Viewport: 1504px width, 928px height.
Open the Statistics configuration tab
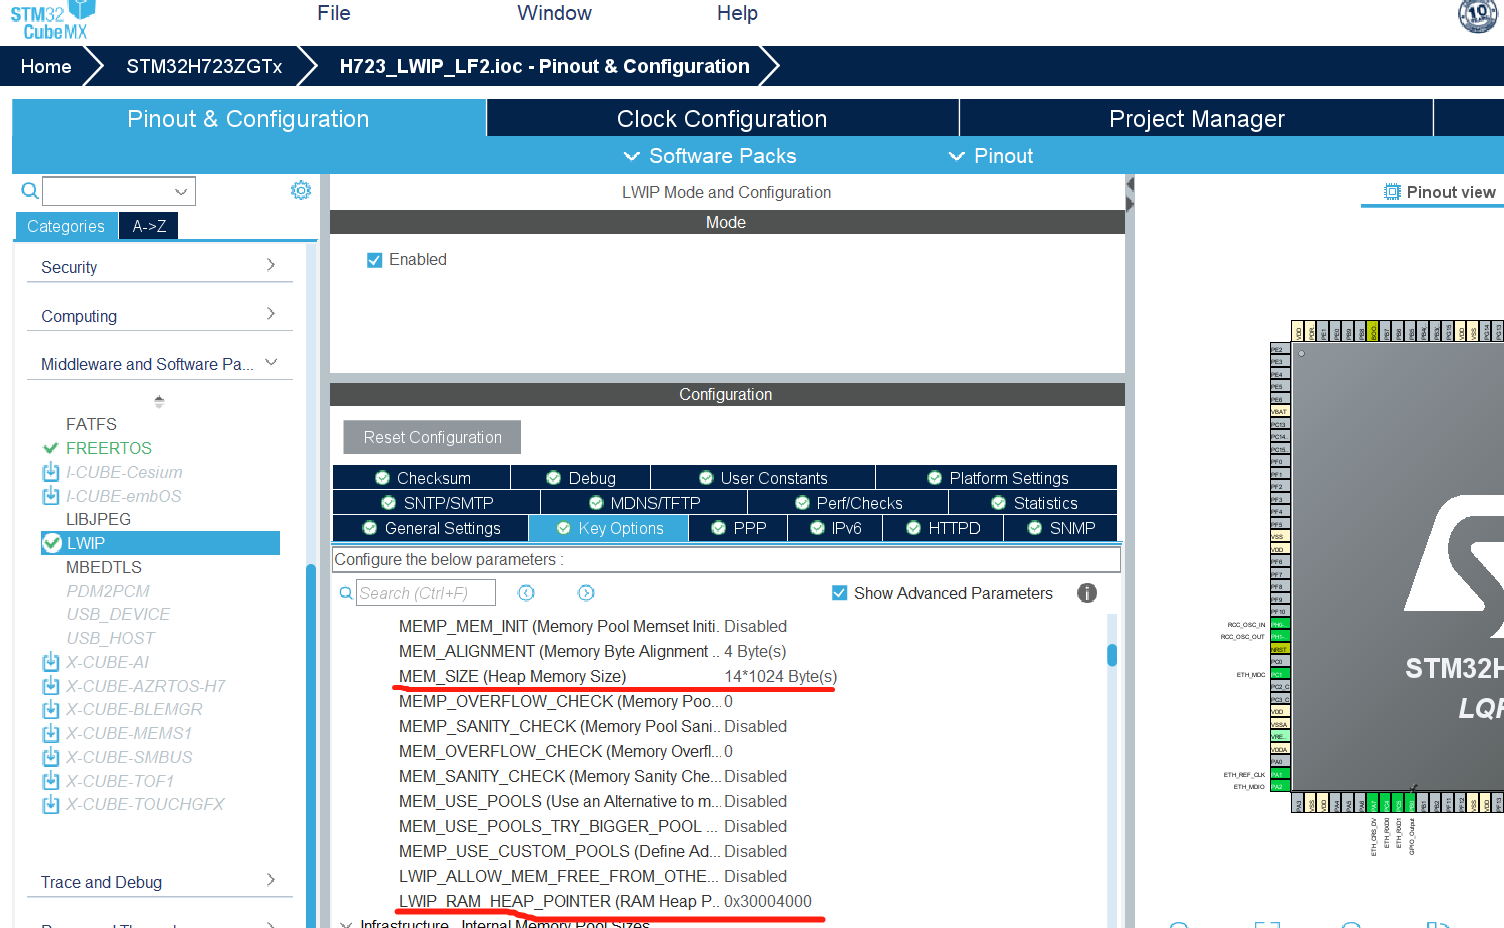pos(1034,503)
